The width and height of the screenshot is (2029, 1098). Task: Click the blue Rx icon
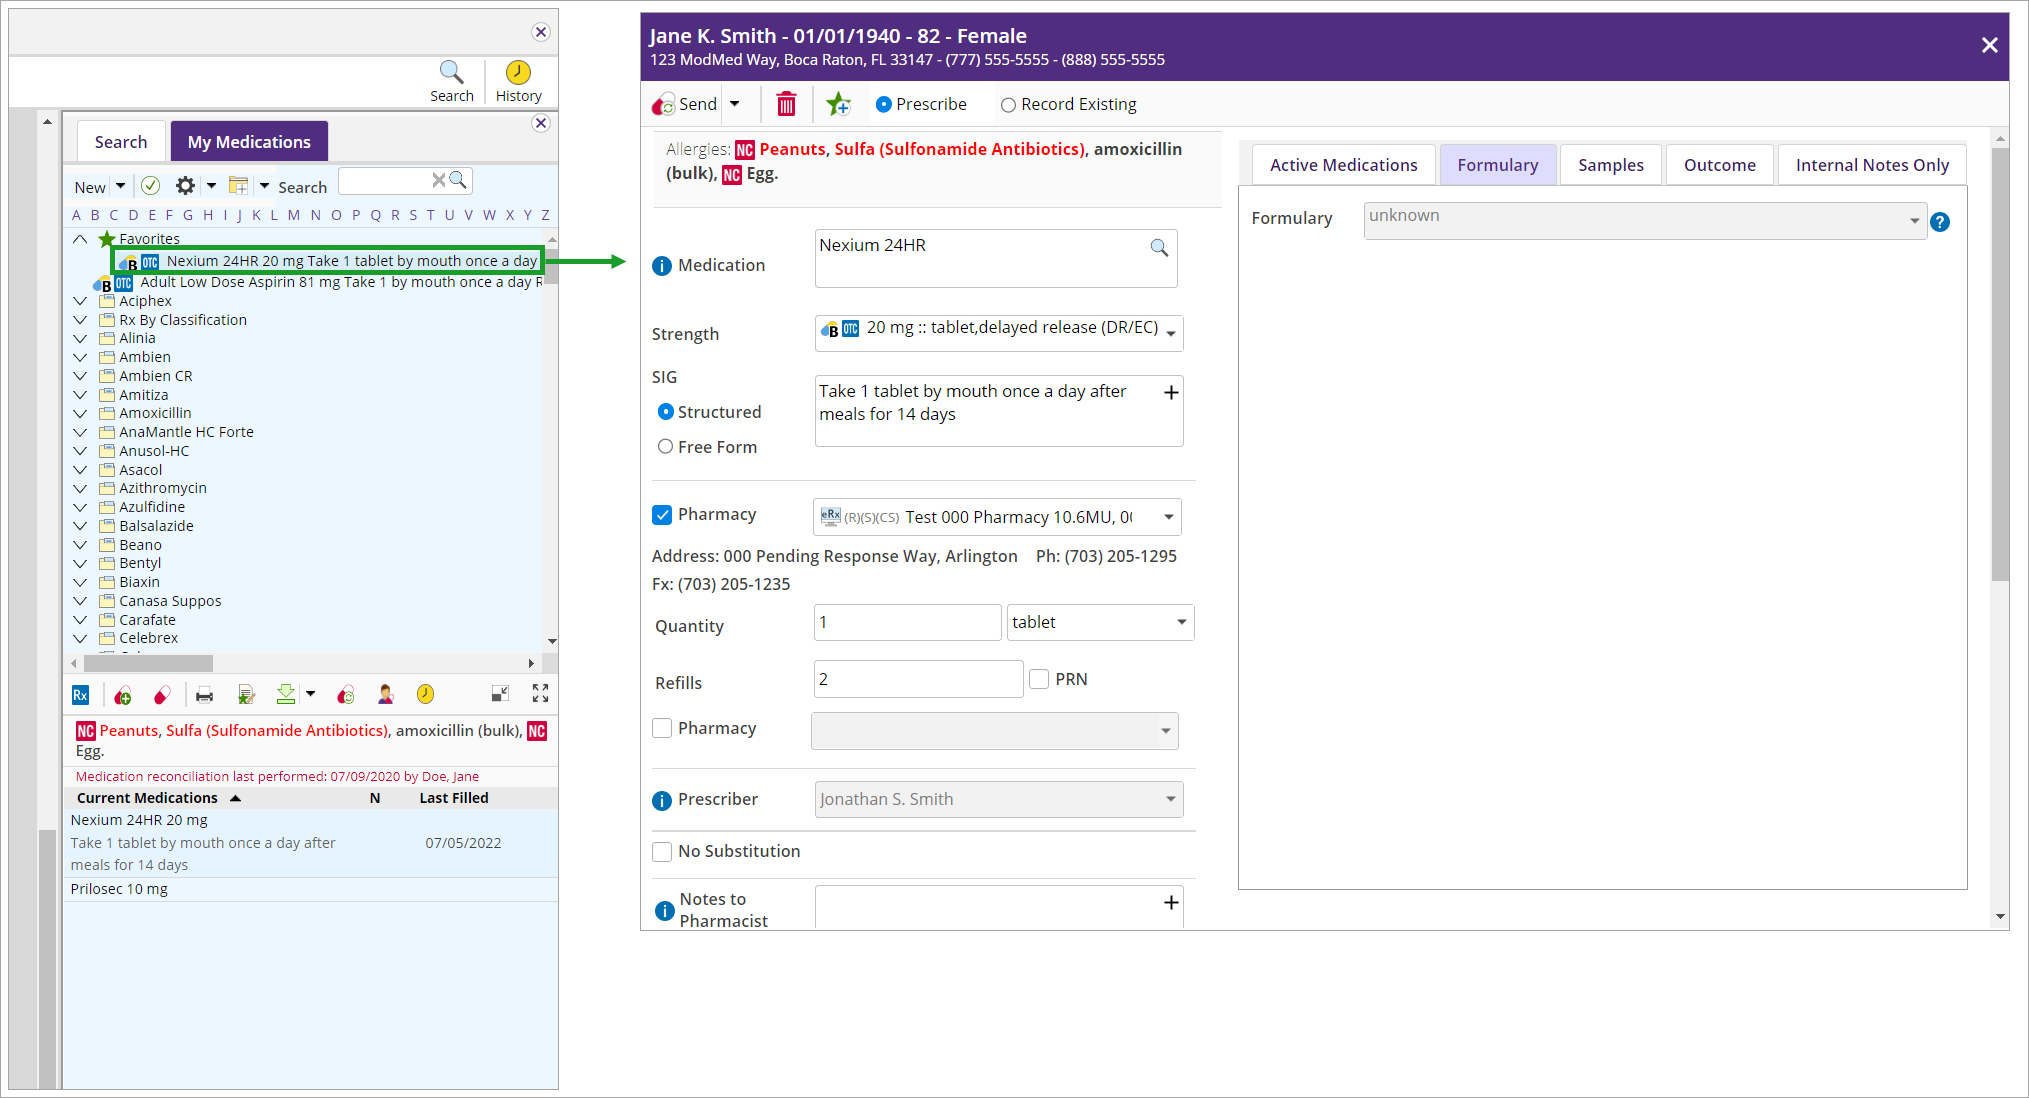(81, 695)
